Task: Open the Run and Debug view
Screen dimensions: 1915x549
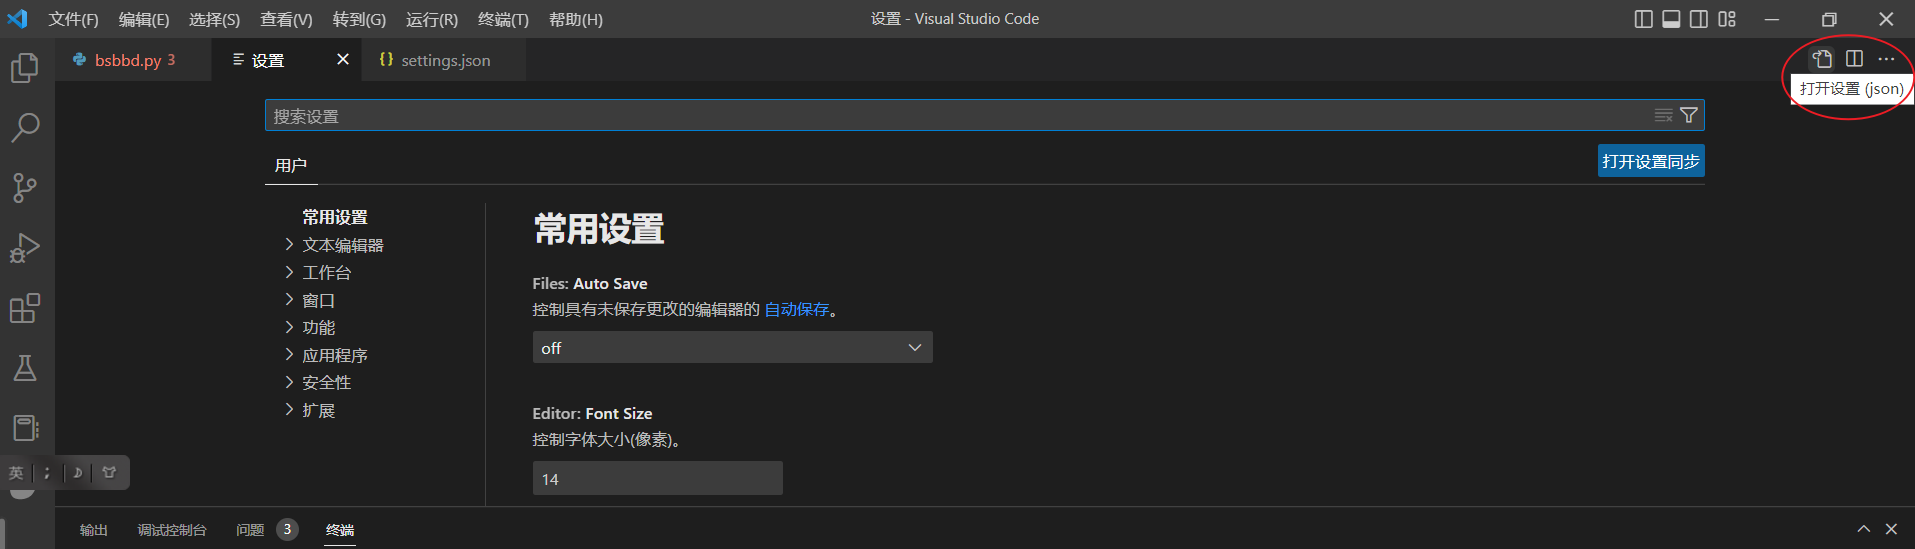Action: tap(25, 248)
